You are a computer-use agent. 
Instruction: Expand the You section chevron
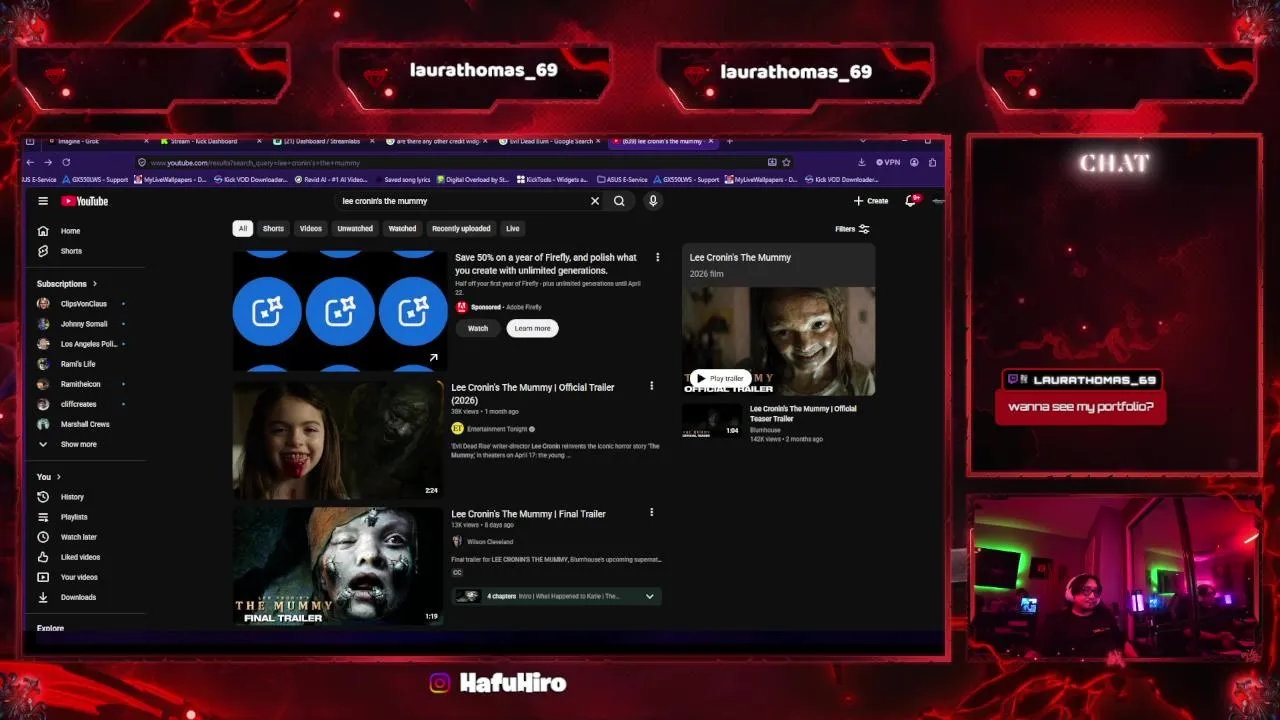(x=59, y=477)
